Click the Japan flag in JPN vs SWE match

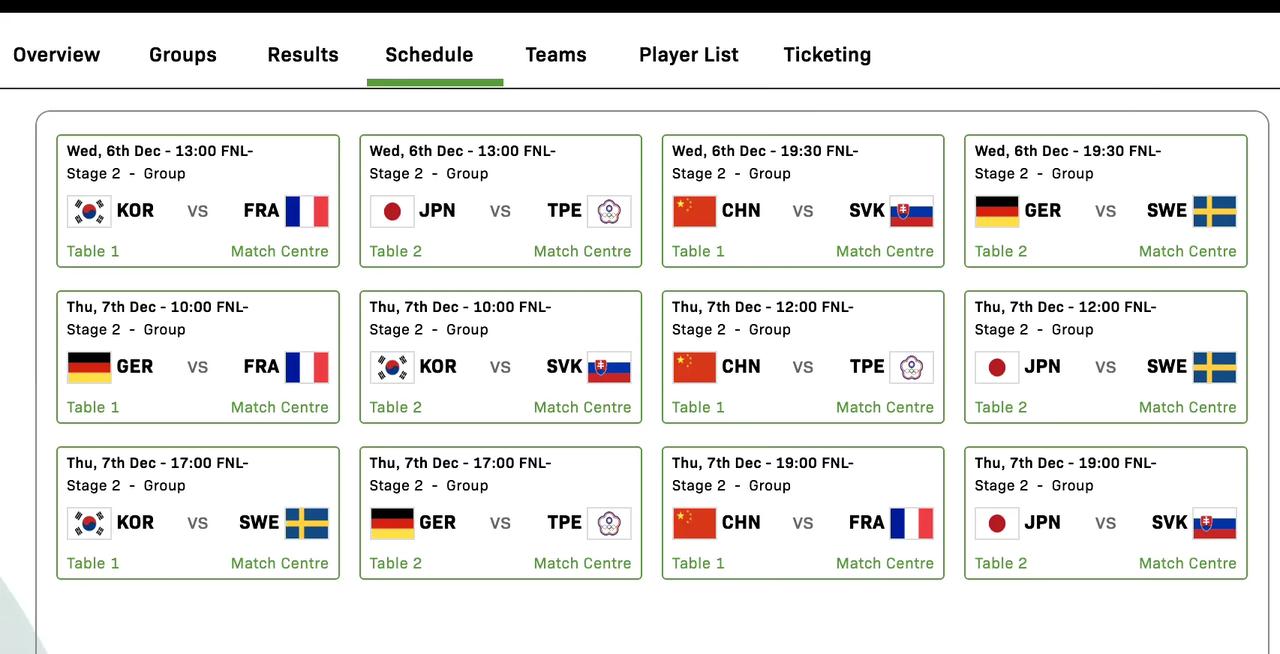click(997, 367)
